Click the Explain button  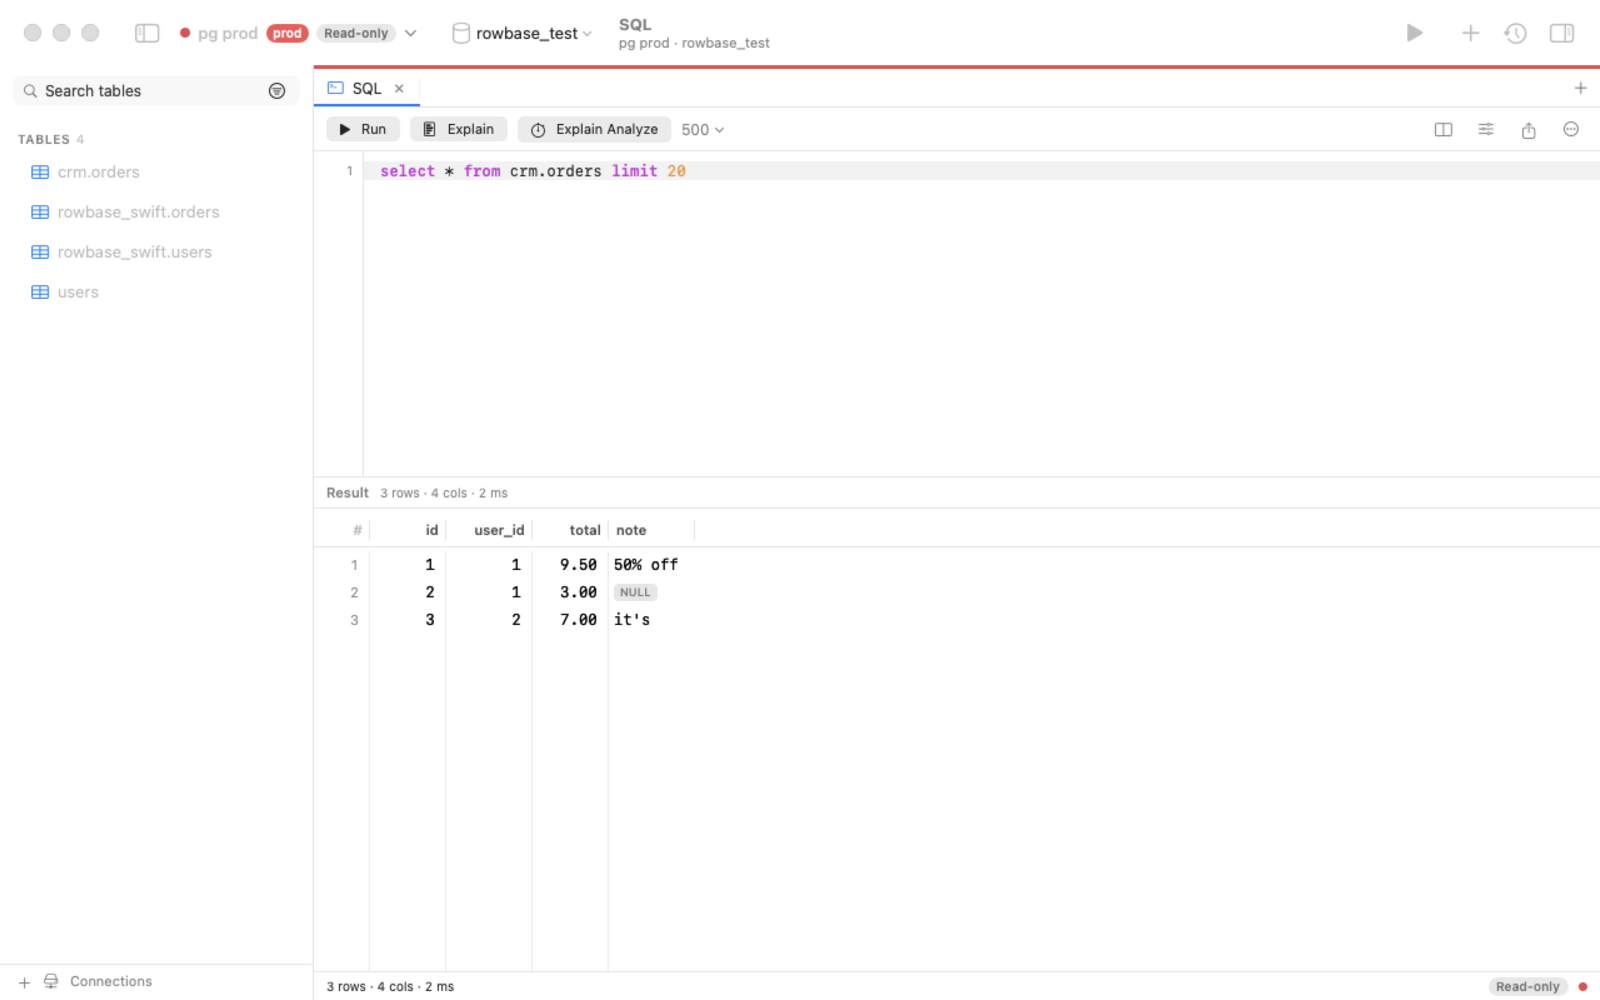[459, 129]
